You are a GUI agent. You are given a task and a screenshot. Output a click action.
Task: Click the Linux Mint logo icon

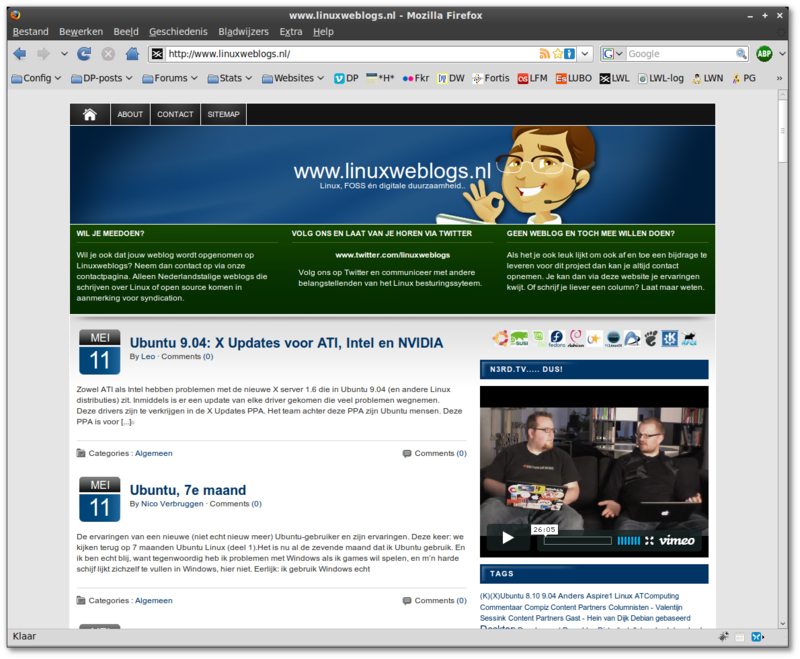pyautogui.click(x=538, y=338)
